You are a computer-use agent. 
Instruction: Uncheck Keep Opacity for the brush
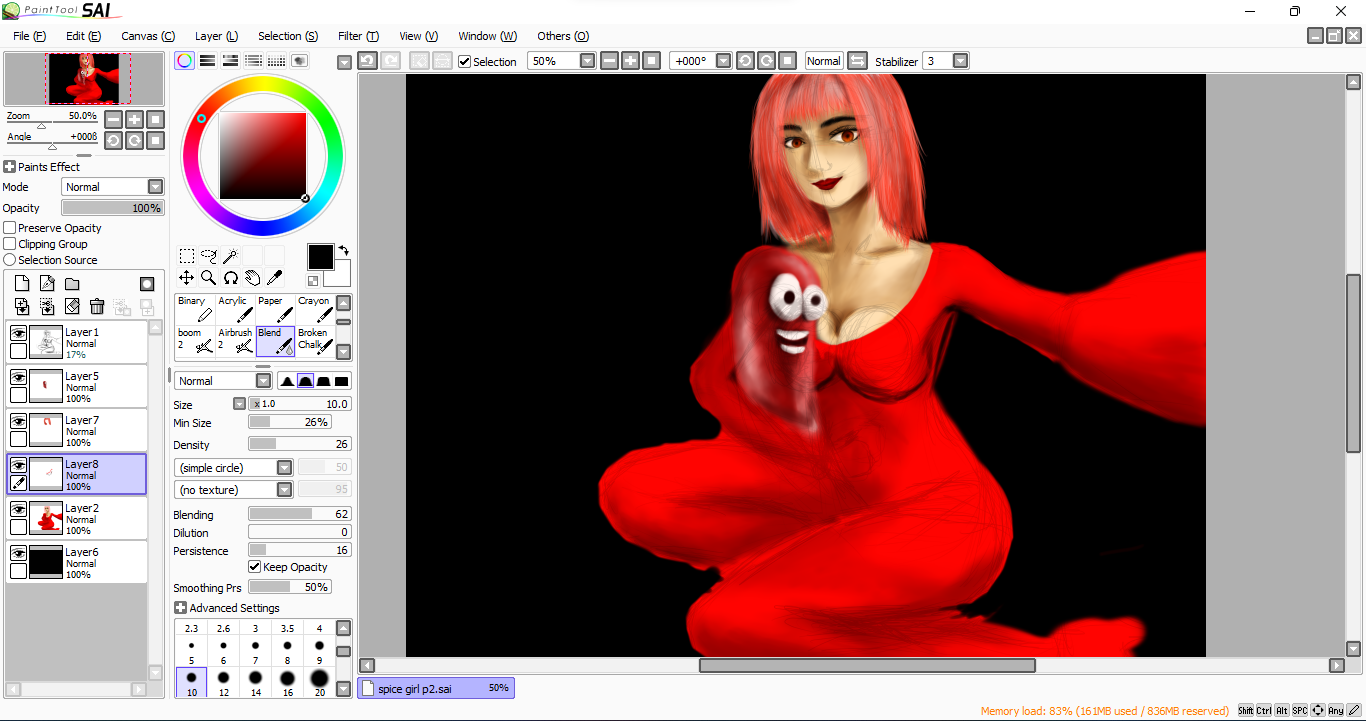pyautogui.click(x=254, y=567)
